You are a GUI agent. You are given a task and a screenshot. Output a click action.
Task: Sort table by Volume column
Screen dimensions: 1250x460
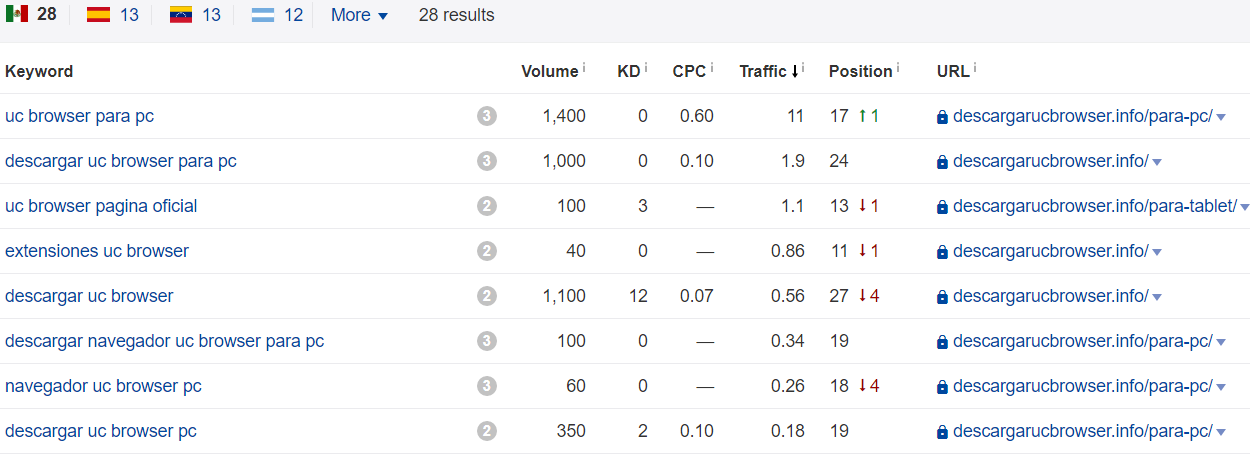tap(550, 71)
